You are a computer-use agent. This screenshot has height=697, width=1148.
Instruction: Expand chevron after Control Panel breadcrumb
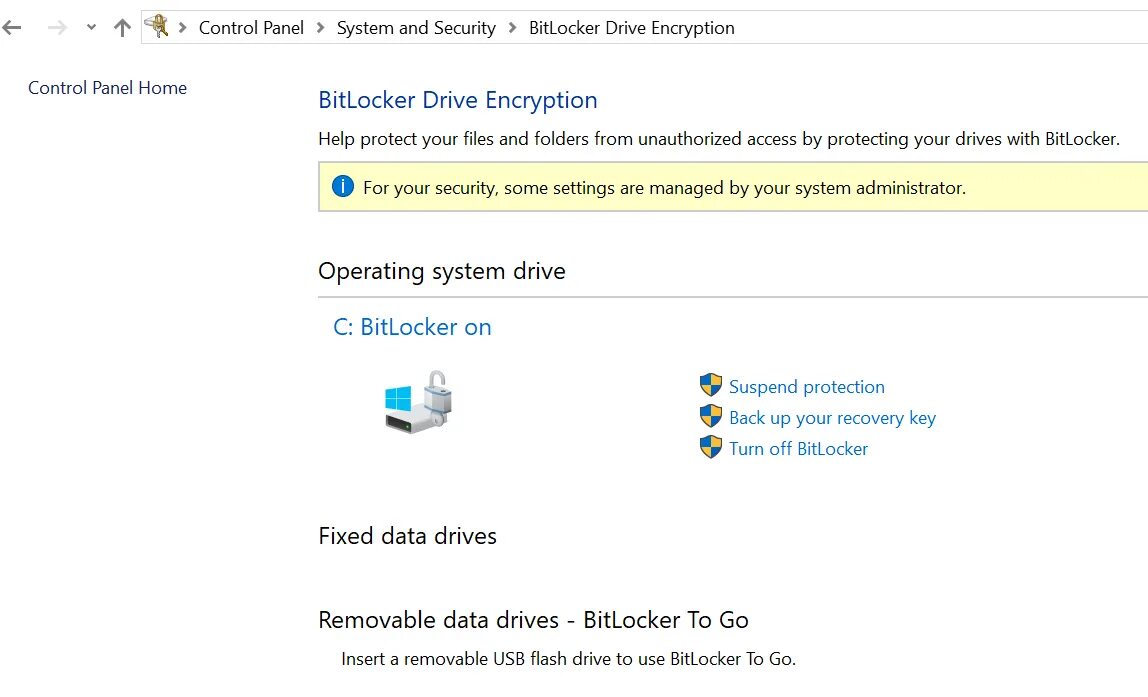pos(320,28)
